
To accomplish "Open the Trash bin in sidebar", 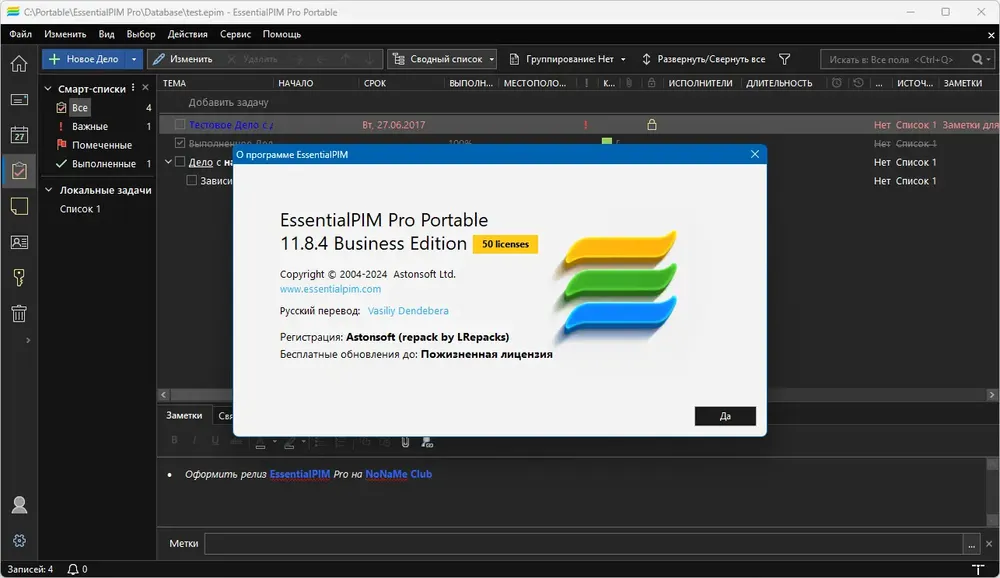I will coord(19,313).
